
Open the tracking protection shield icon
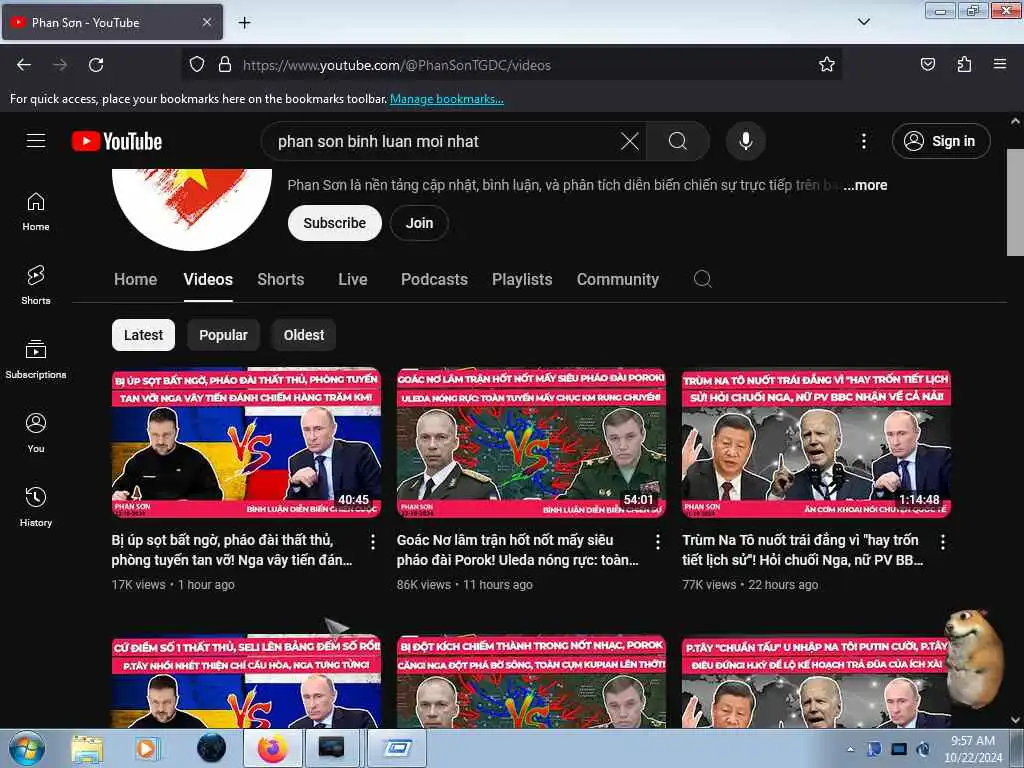click(x=197, y=65)
